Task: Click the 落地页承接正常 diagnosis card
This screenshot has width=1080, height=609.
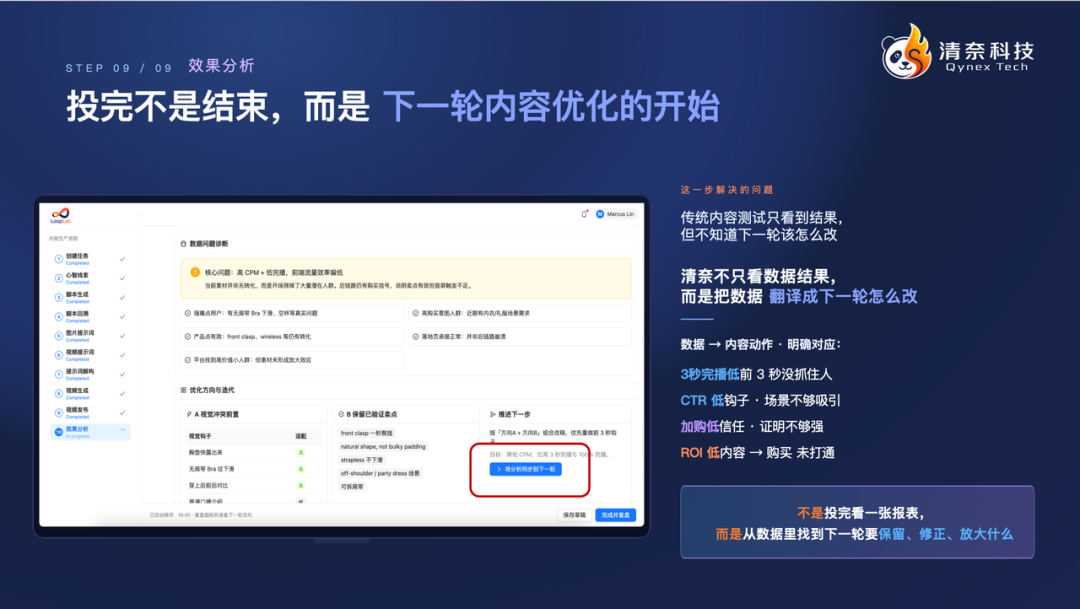Action: [x=520, y=336]
